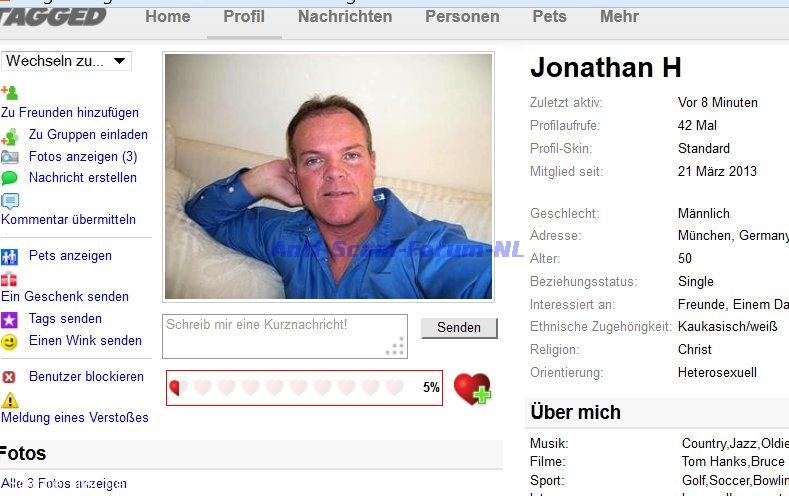Click the red heart with plus
Viewport: 789px width, 496px height.
[x=472, y=389]
